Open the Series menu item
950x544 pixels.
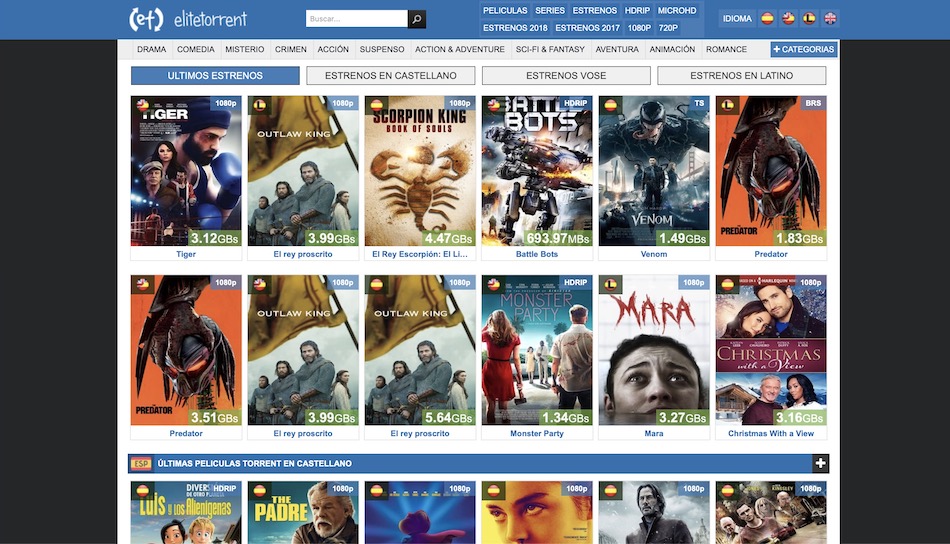point(549,10)
